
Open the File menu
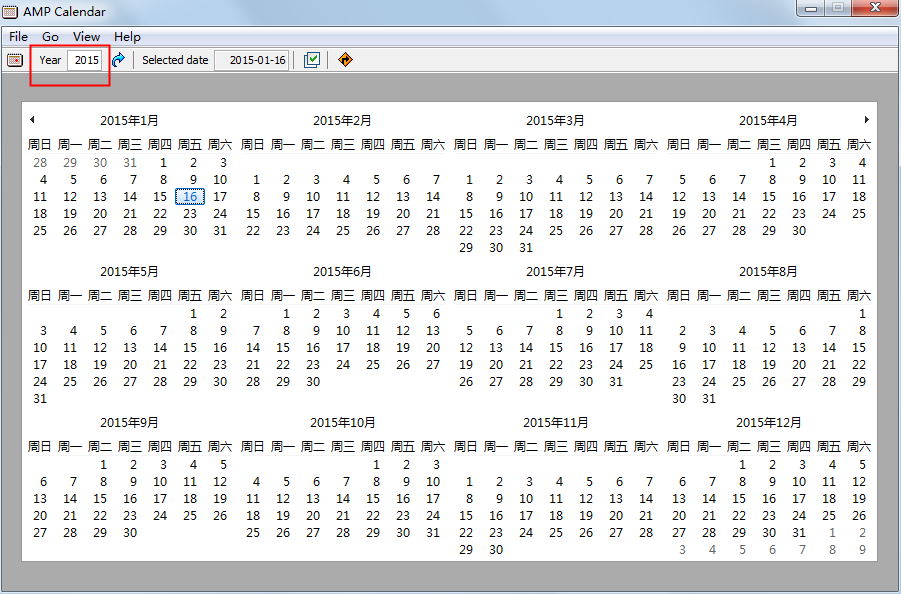pyautogui.click(x=18, y=37)
